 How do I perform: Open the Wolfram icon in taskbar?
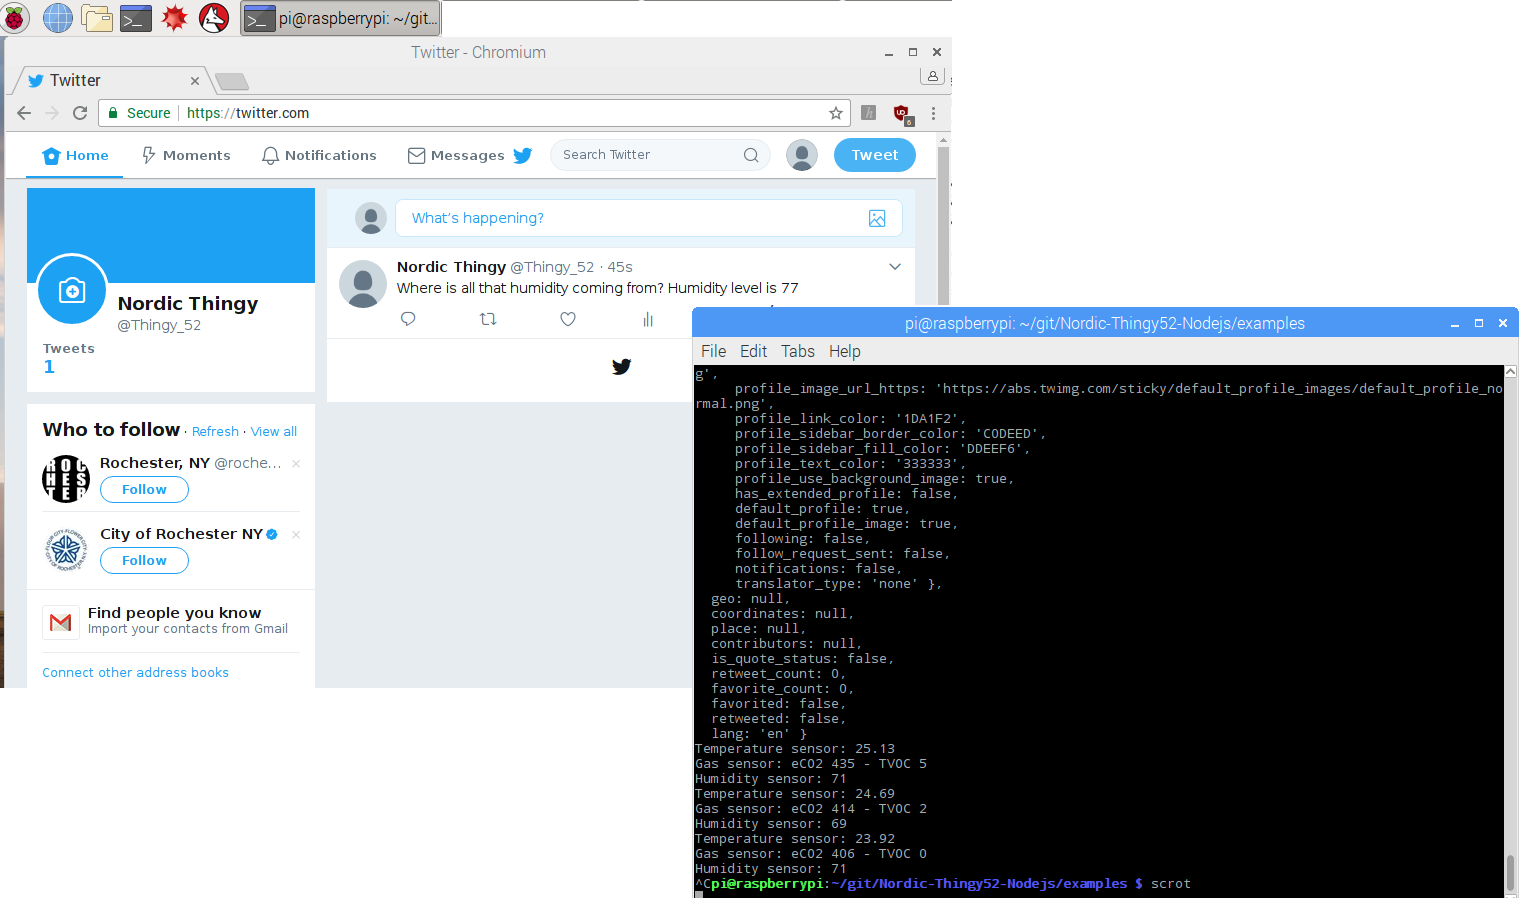pyautogui.click(x=214, y=18)
